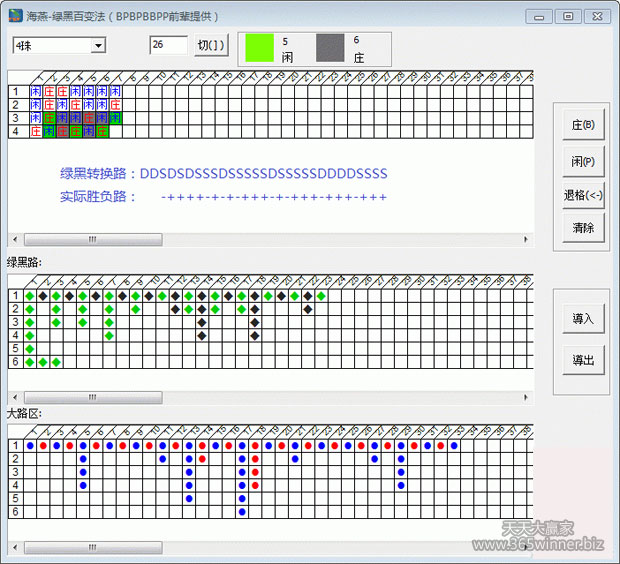Image resolution: width=620 pixels, height=564 pixels.
Task: Click the gray 庄 color swatch
Action: point(330,48)
